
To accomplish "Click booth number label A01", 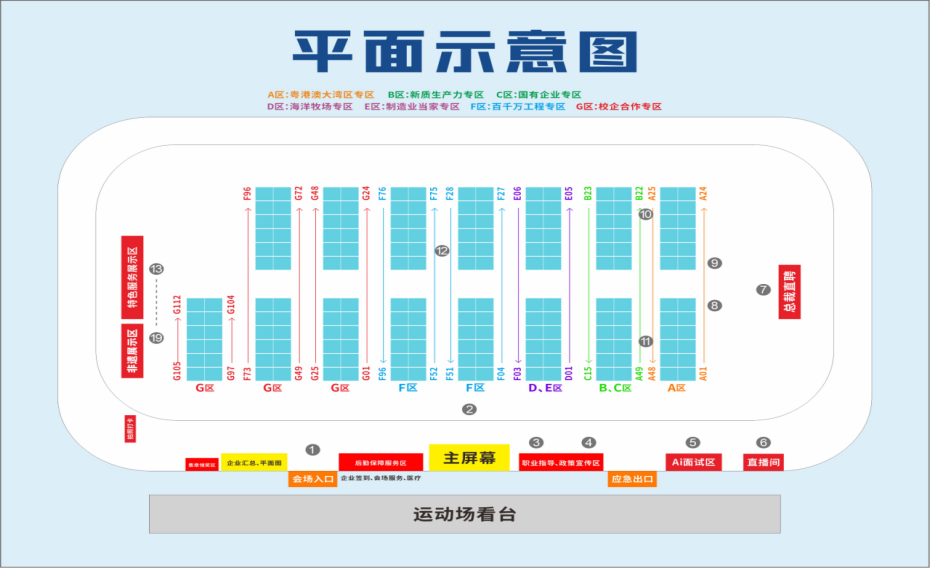I will coord(703,373).
